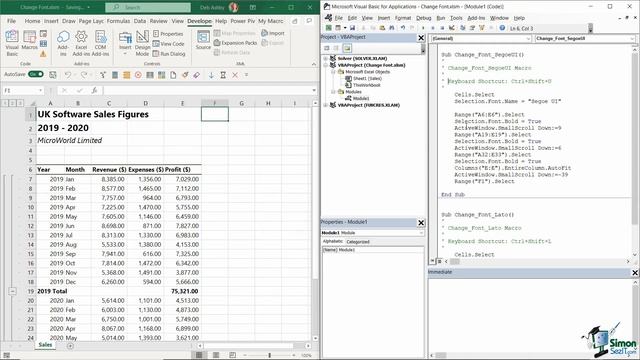Open the Name Box dropdown arrow
The width and height of the screenshot is (640, 360).
[x=40, y=90]
